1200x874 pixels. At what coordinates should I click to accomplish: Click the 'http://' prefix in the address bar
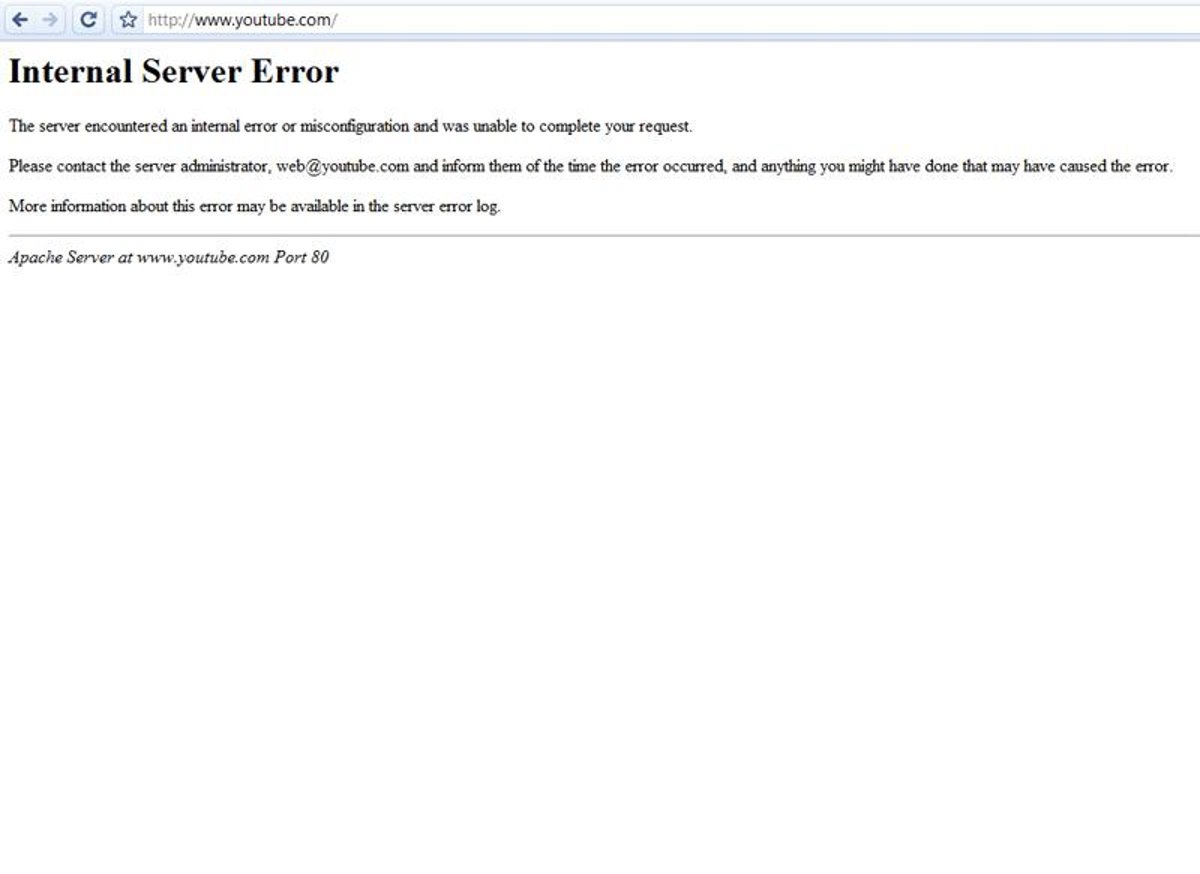click(170, 19)
